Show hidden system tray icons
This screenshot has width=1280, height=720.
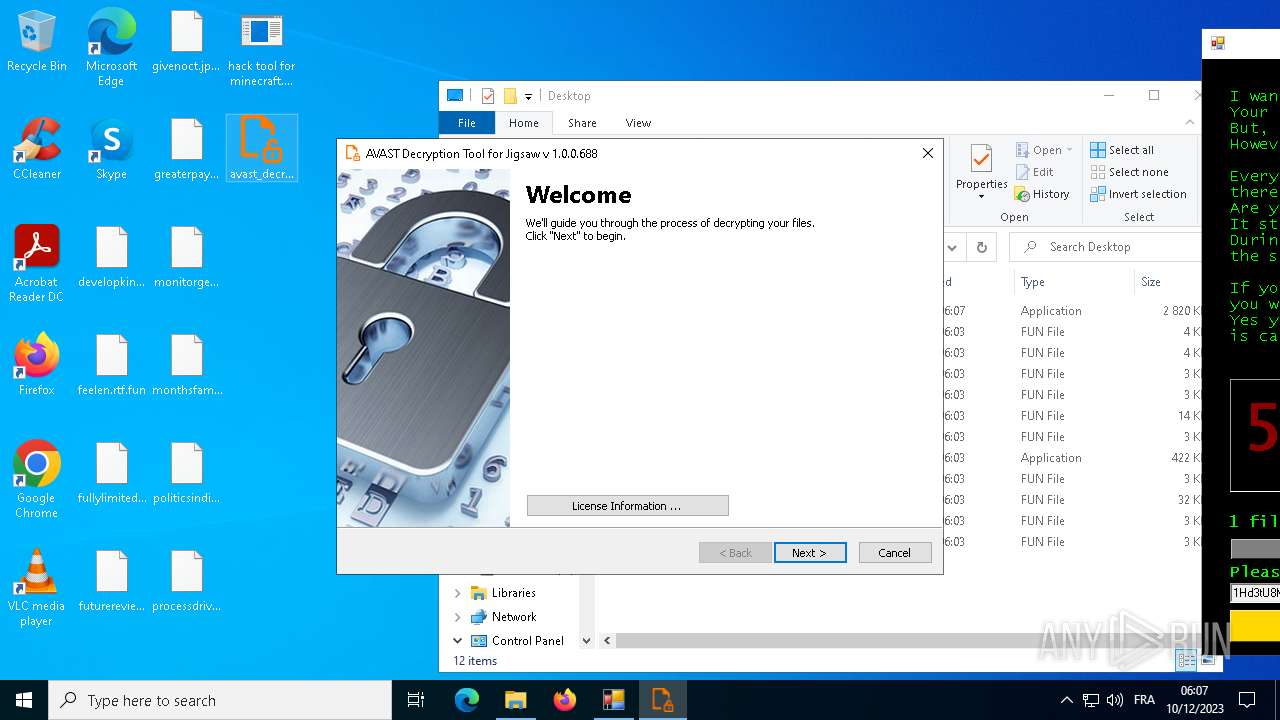(1066, 700)
